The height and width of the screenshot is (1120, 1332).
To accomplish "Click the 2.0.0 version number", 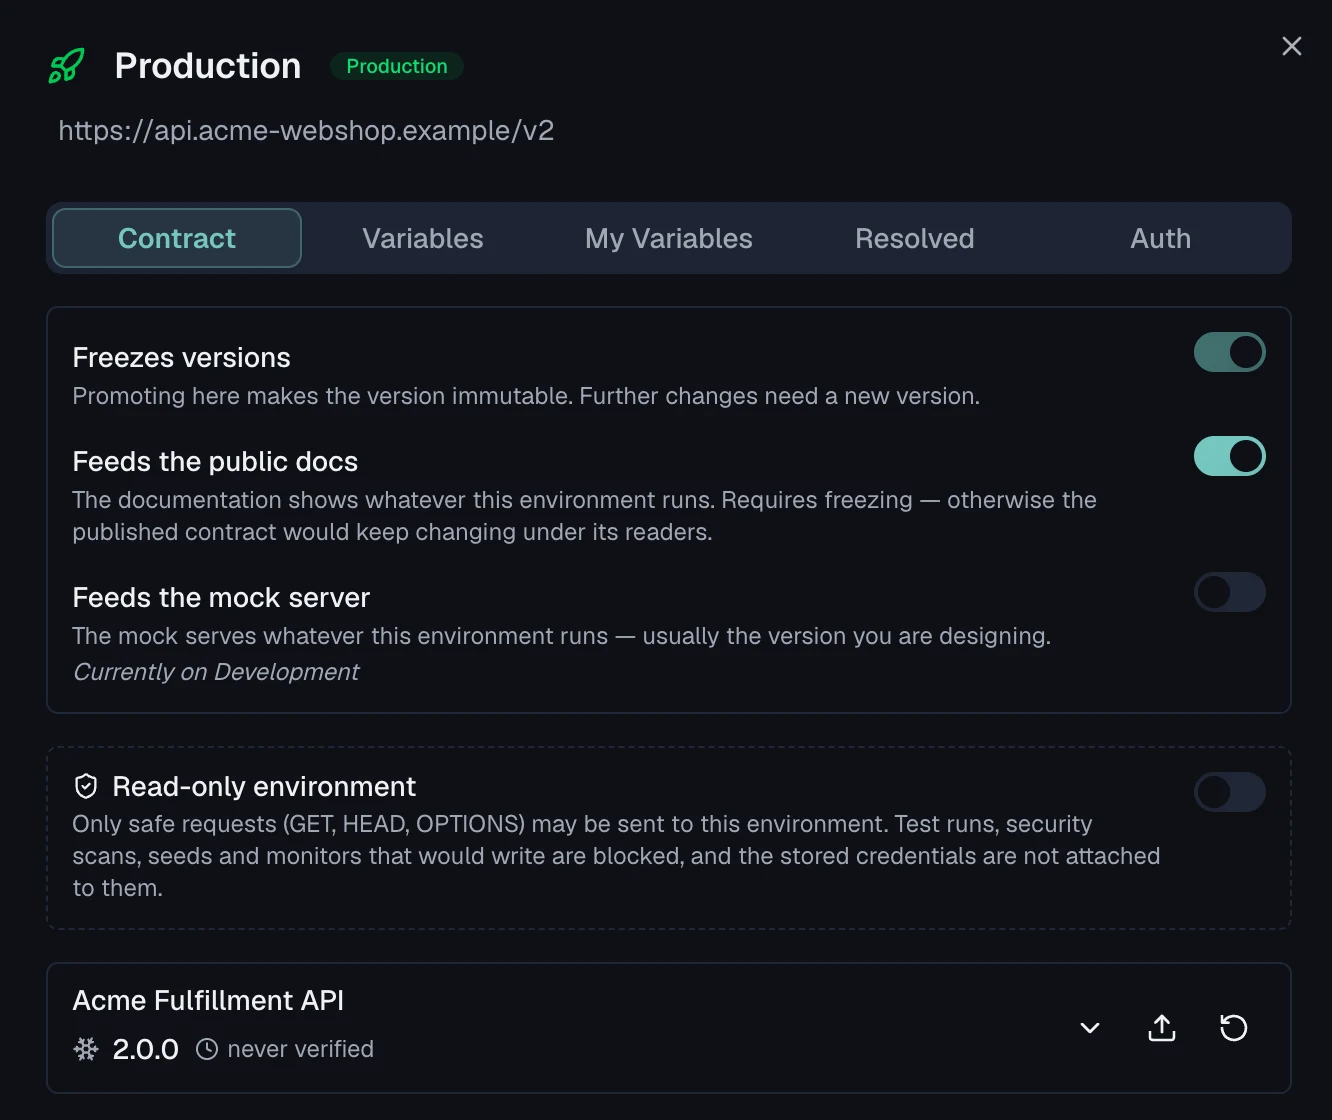I will (x=146, y=1049).
